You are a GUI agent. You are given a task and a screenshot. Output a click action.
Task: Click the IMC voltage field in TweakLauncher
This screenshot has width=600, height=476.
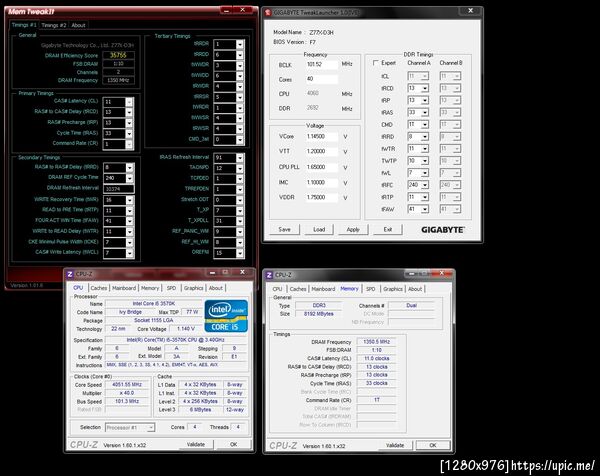click(321, 183)
